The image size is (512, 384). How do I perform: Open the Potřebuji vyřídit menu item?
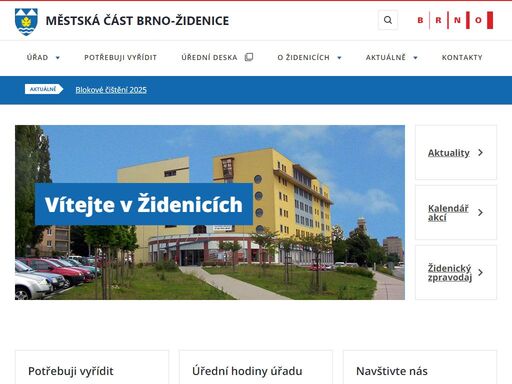(x=120, y=57)
